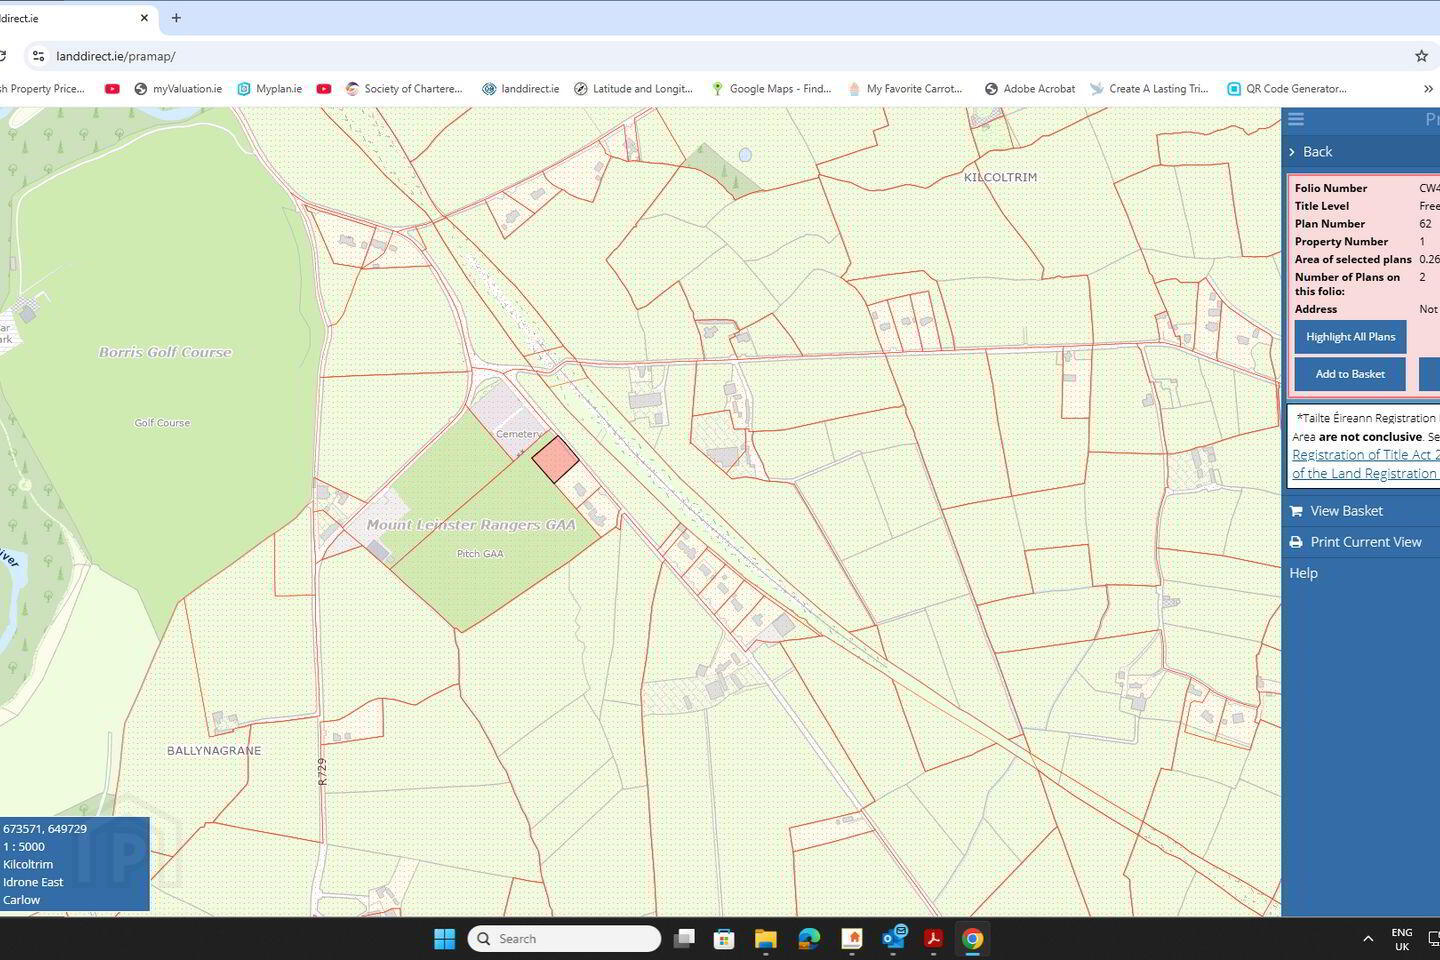The width and height of the screenshot is (1440, 960).
Task: Click Borris Golf Course label
Action: pyautogui.click(x=165, y=352)
